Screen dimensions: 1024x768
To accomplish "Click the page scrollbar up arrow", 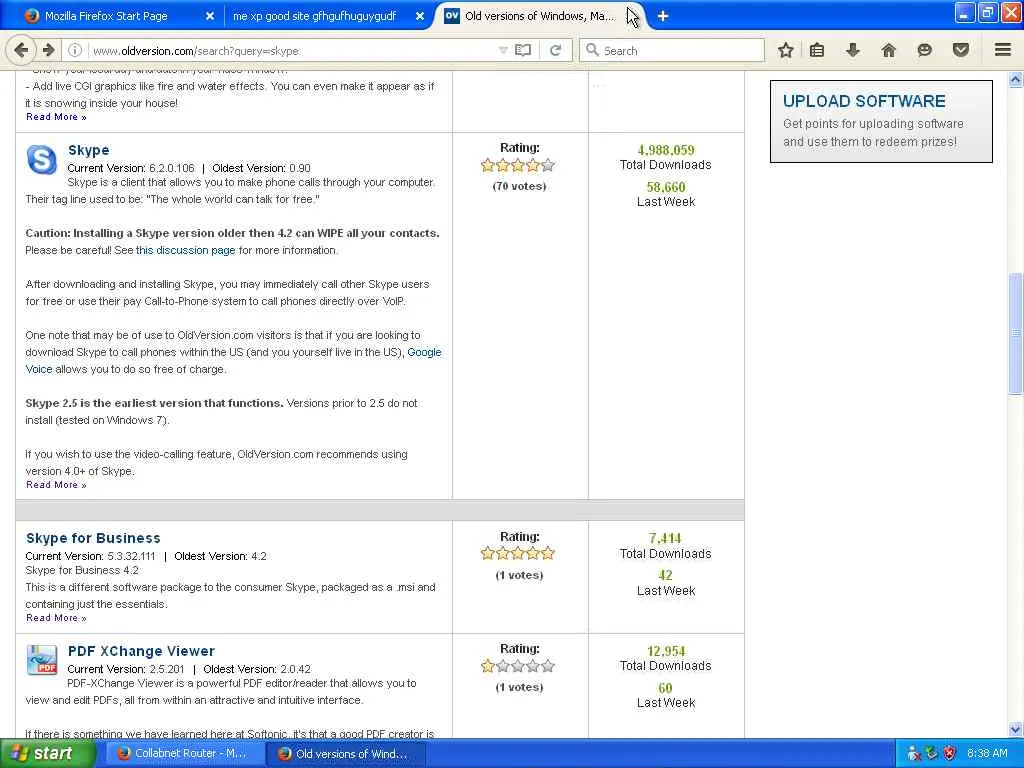I will (x=1016, y=79).
